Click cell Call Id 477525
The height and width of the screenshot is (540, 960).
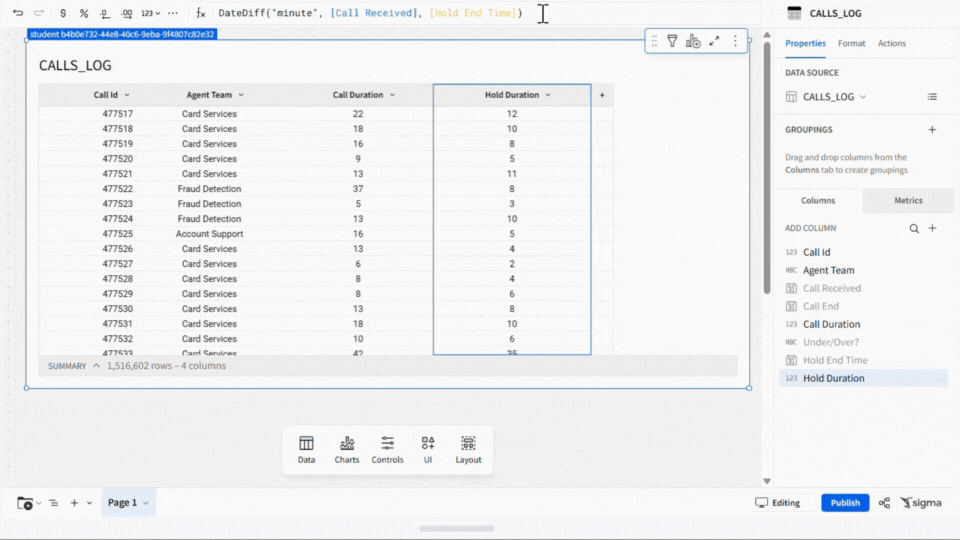tap(118, 234)
